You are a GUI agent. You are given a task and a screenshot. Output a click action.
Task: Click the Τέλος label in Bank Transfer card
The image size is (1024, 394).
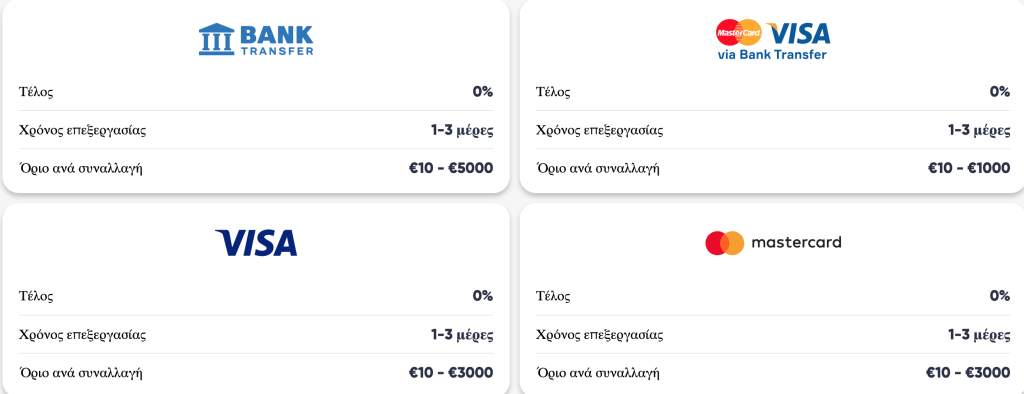click(x=36, y=91)
